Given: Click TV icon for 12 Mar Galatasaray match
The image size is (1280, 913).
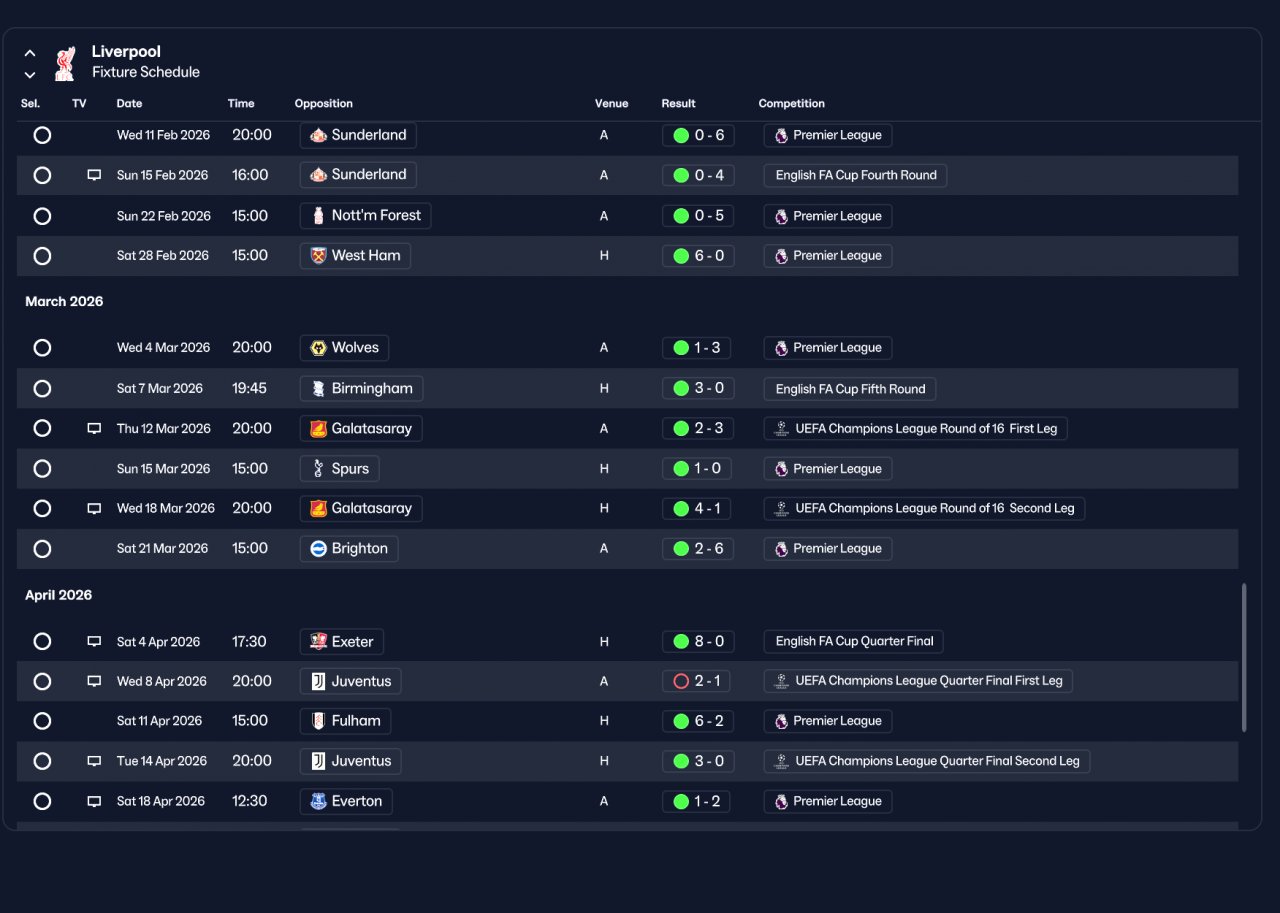Looking at the screenshot, I should pyautogui.click(x=94, y=428).
